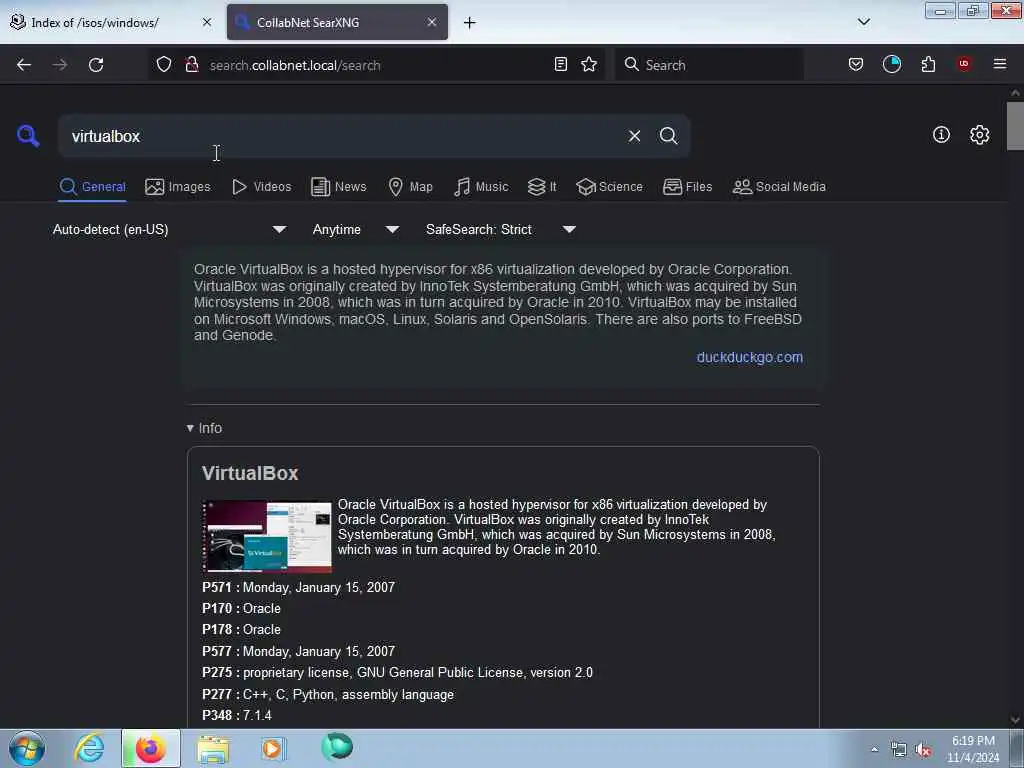Bookmark this page with the star
1024x768 pixels.
click(589, 64)
